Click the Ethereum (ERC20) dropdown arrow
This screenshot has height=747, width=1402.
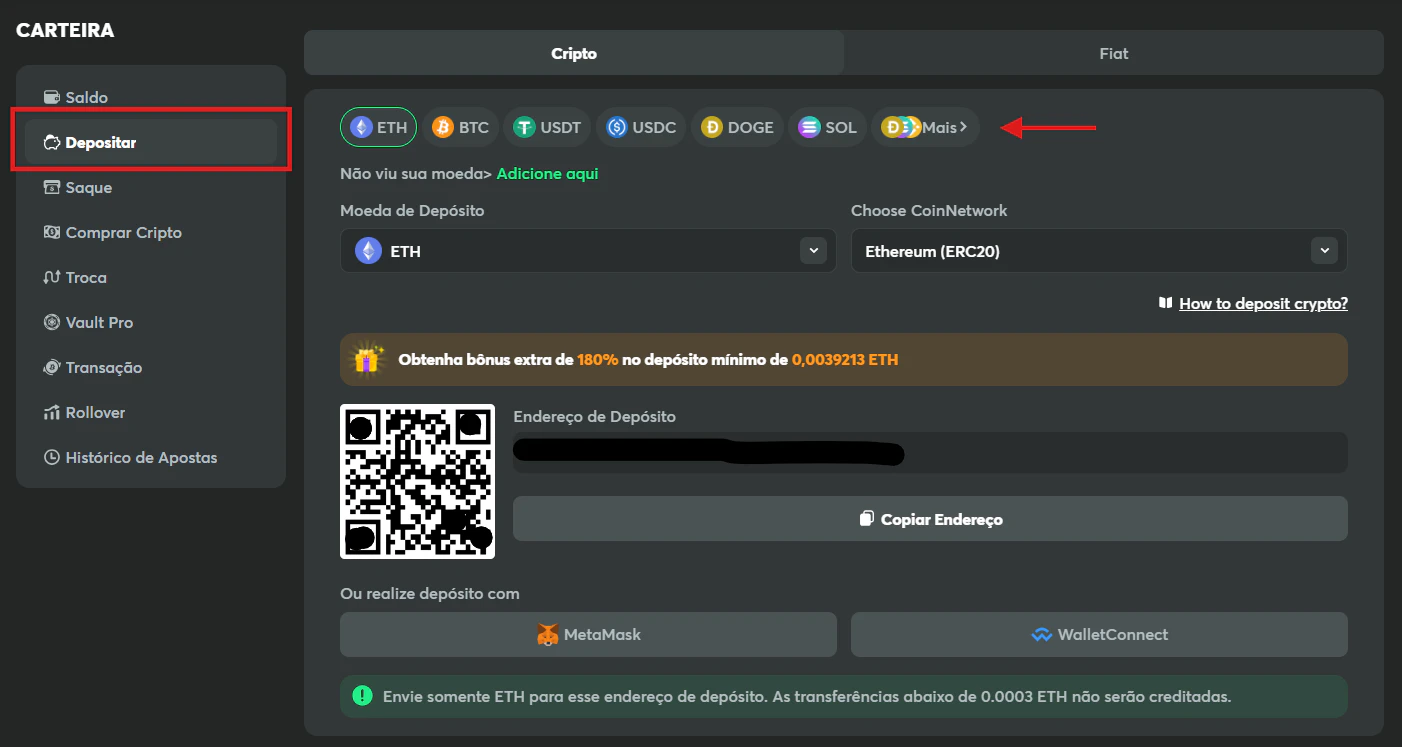[1324, 250]
